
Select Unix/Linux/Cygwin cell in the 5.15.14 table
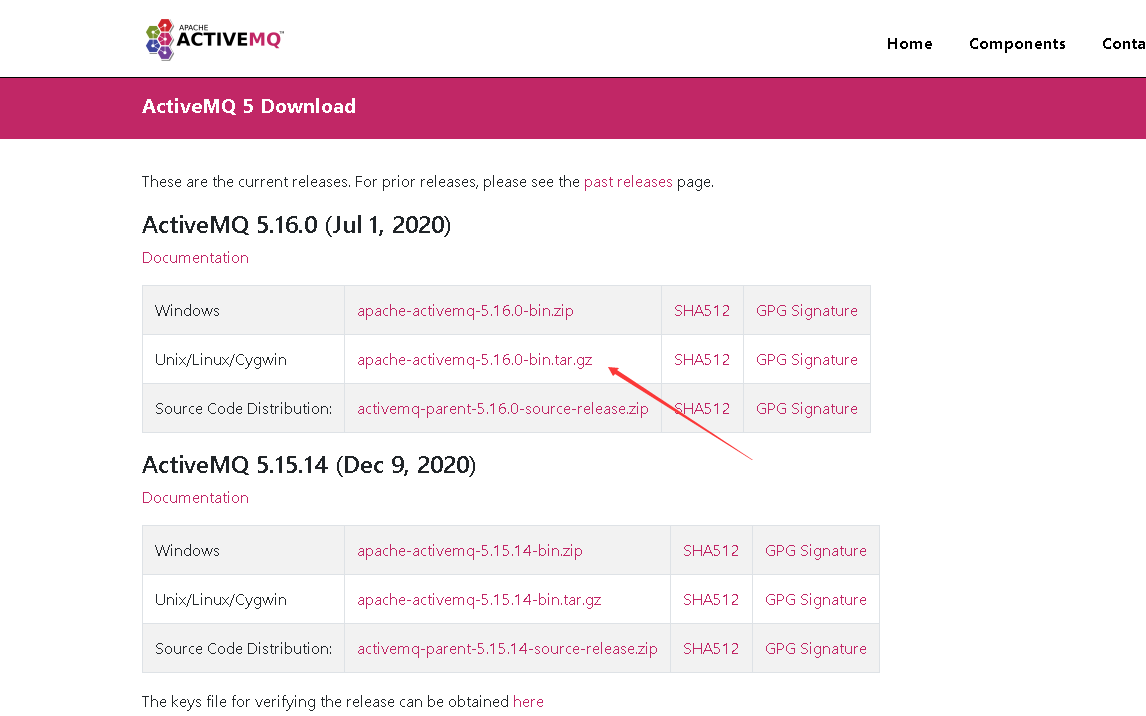point(243,599)
